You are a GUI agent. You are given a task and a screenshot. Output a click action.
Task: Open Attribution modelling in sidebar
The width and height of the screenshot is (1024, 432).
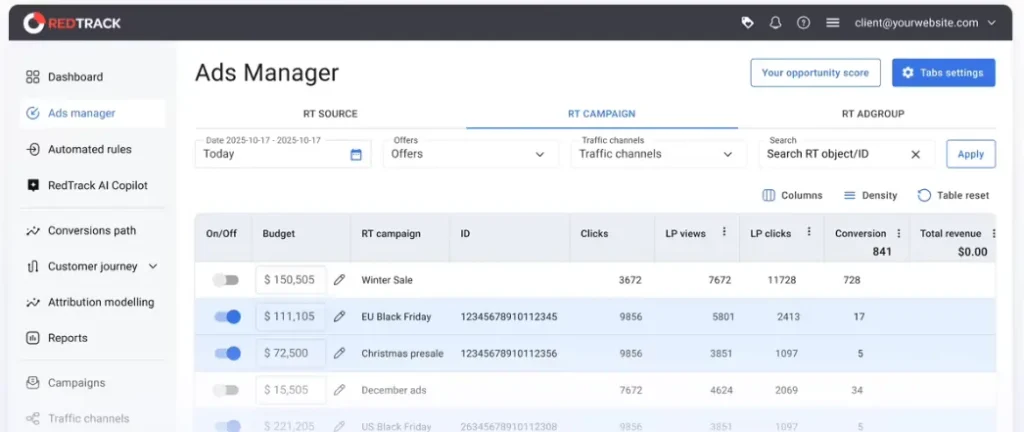click(x=101, y=302)
